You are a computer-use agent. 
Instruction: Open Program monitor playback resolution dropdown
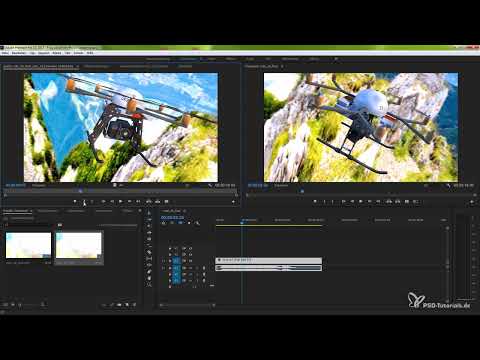426,185
